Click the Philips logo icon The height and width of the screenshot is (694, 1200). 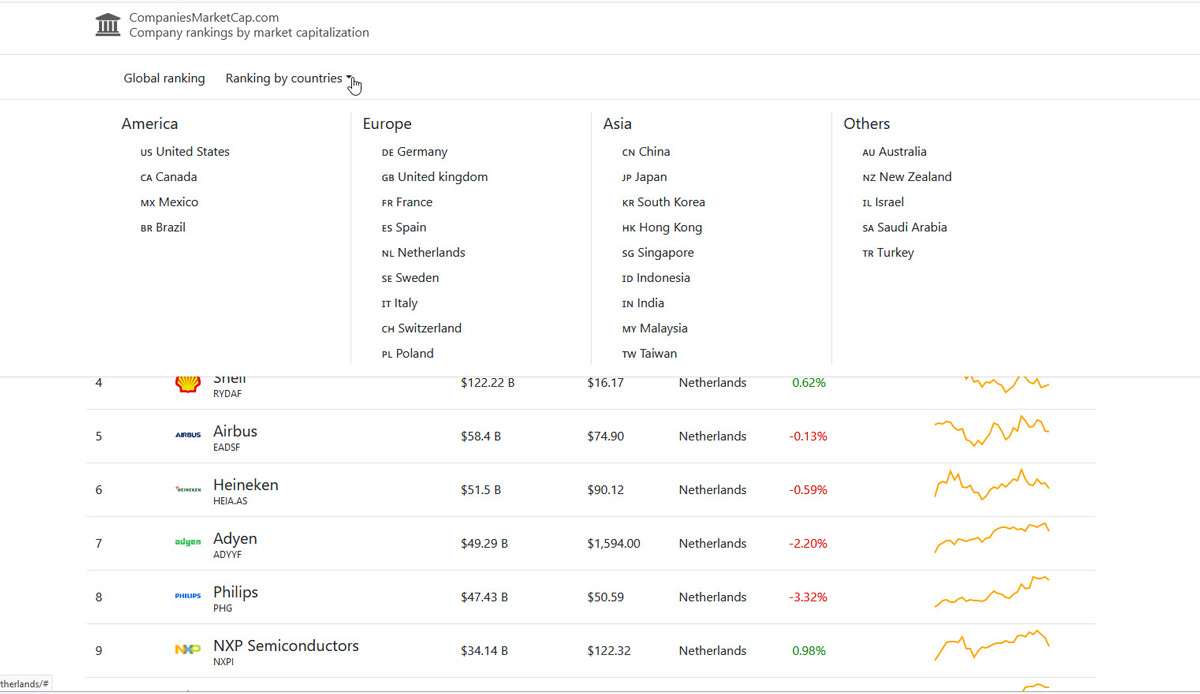coord(188,597)
